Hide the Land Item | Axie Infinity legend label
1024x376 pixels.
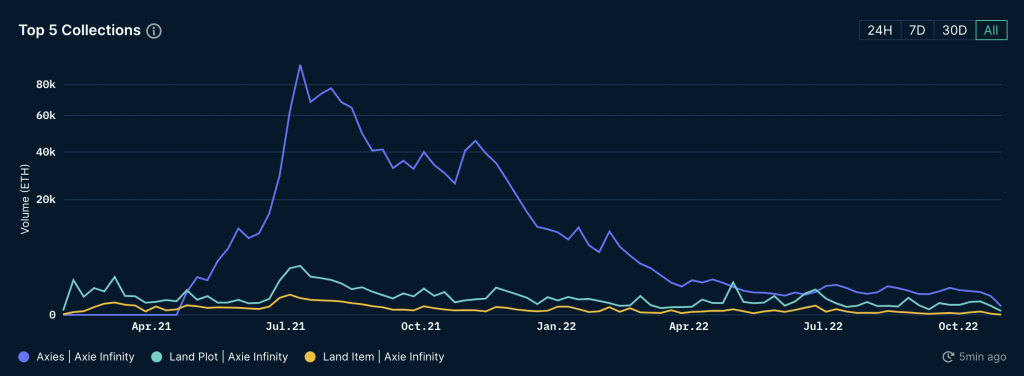coord(382,356)
